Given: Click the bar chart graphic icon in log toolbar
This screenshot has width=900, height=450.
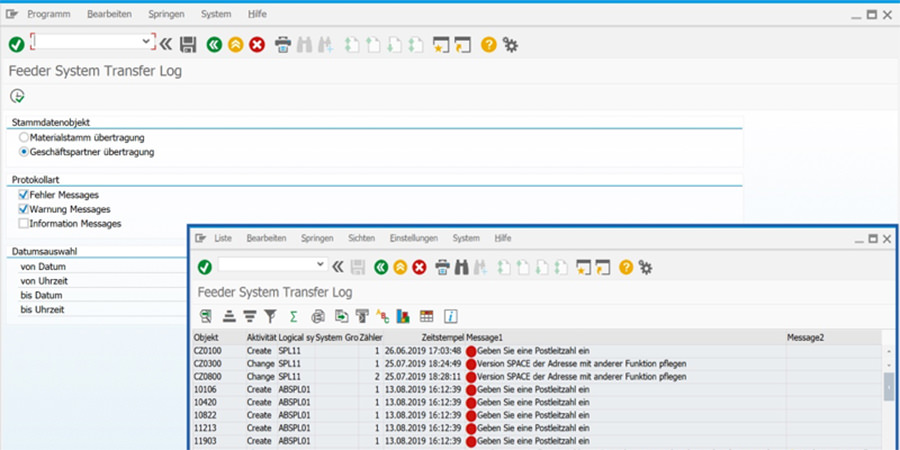Looking at the screenshot, I should (404, 316).
